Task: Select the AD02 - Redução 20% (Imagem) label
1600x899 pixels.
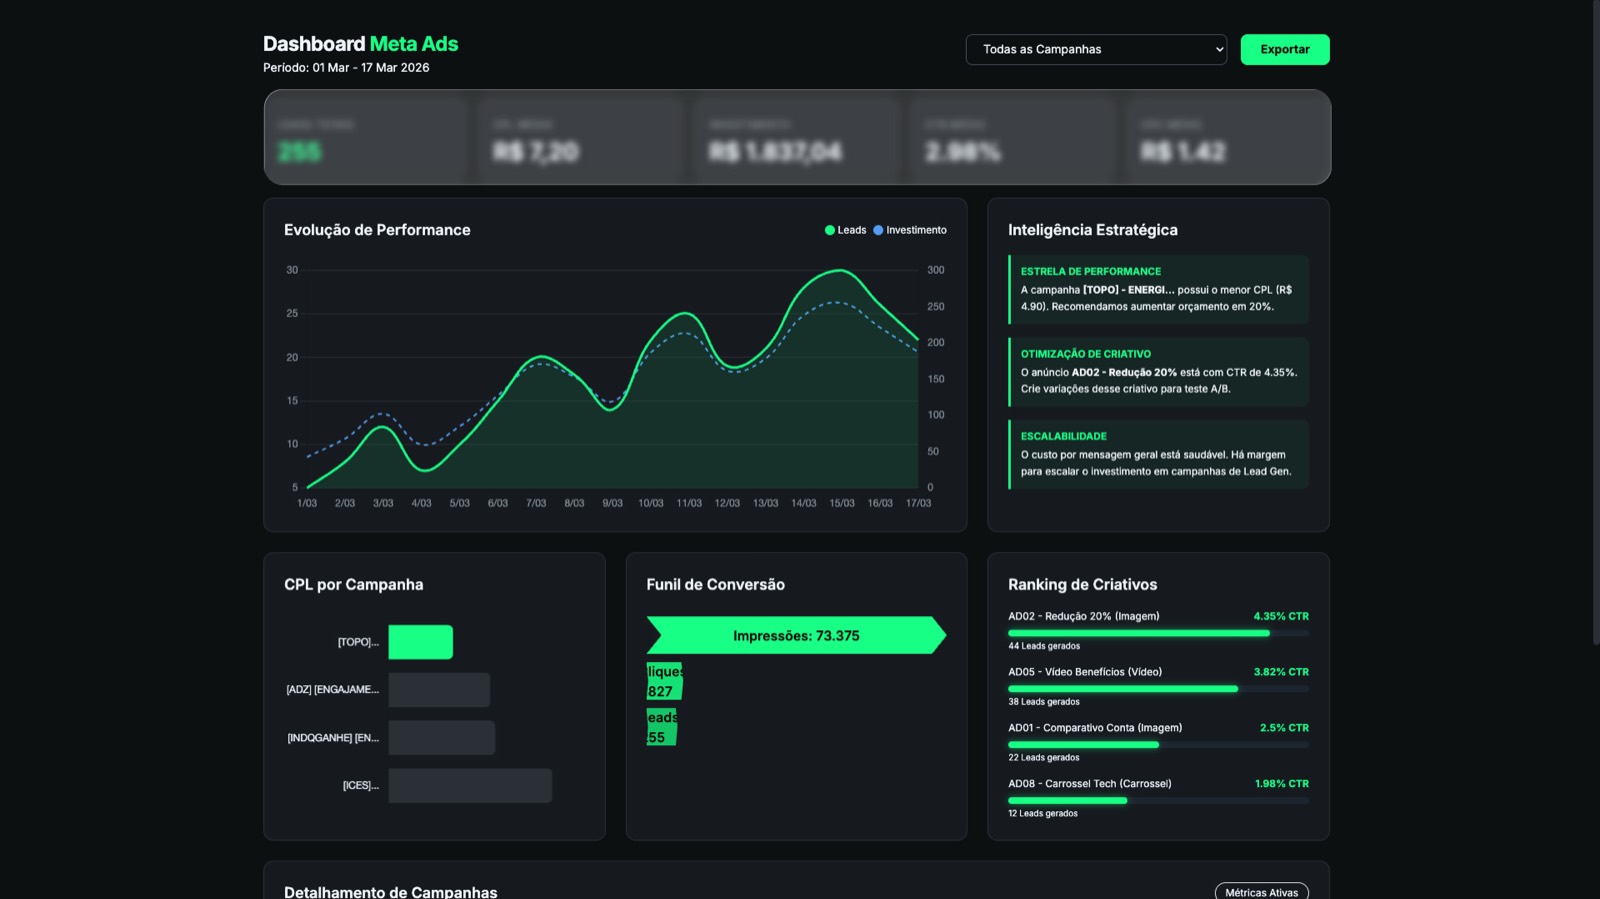Action: 1084,616
